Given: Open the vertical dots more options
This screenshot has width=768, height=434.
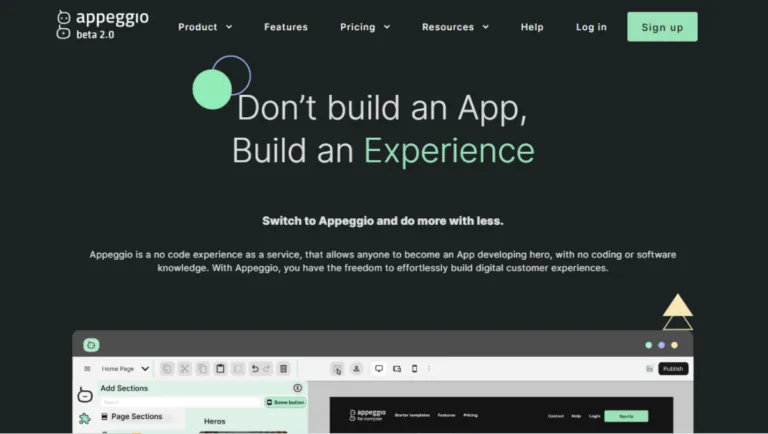Looking at the screenshot, I should coord(429,368).
